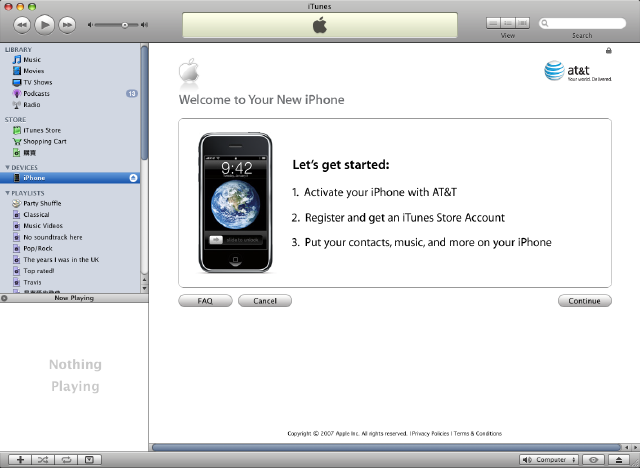
Task: Toggle shuffle mode
Action: point(43,460)
